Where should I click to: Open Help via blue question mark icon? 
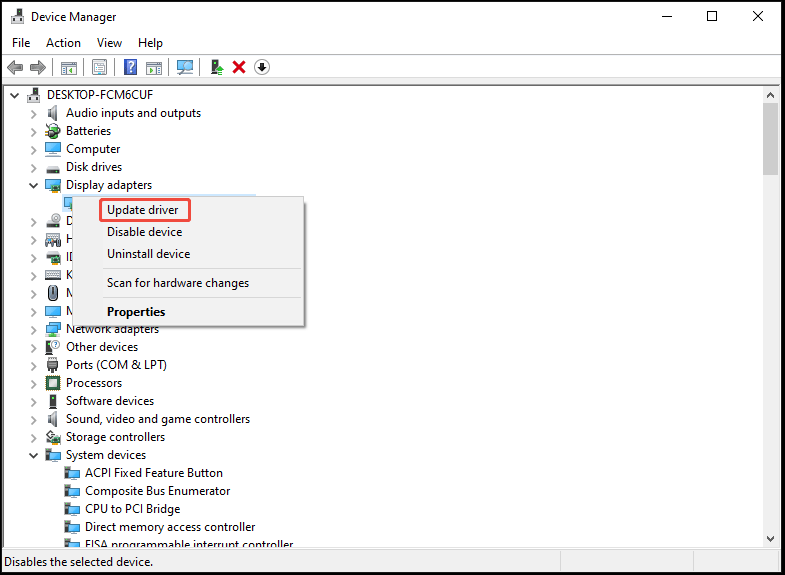(130, 67)
